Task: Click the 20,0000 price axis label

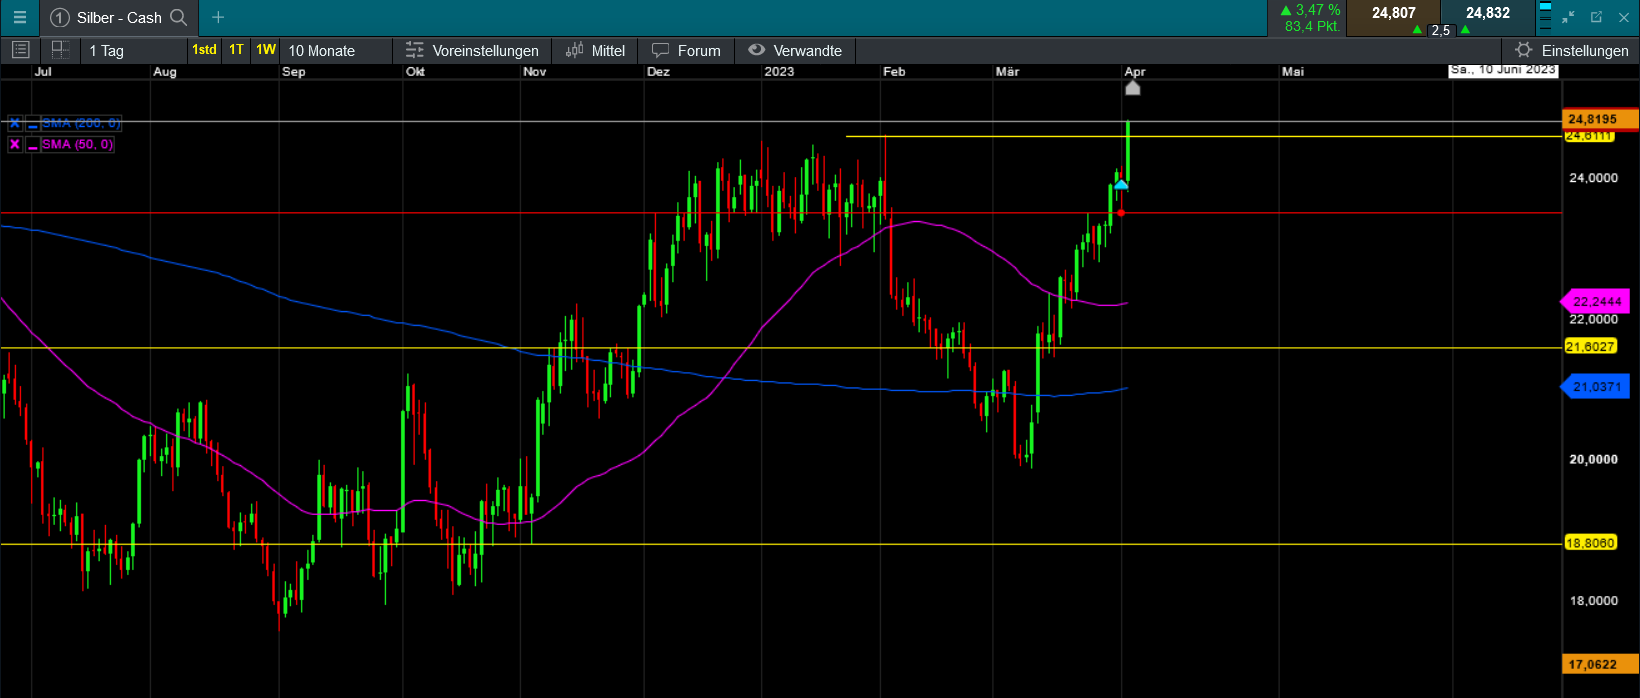Action: tap(1593, 460)
